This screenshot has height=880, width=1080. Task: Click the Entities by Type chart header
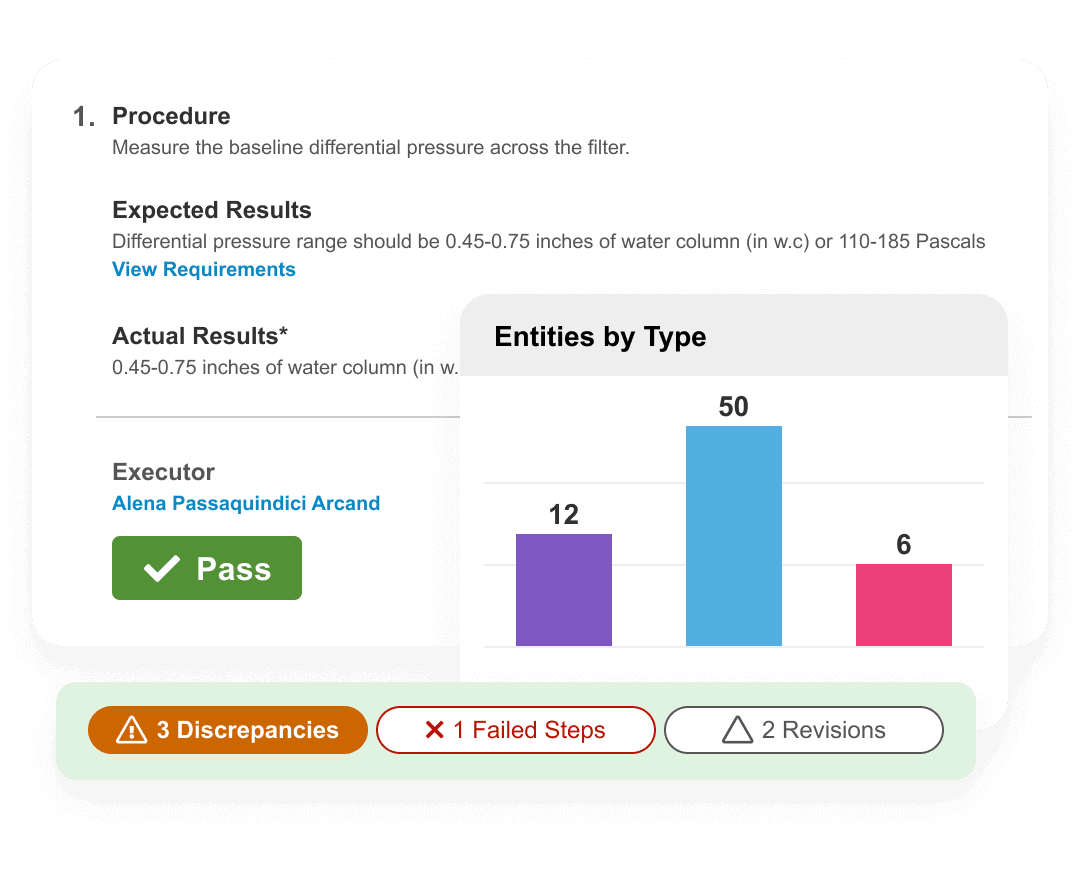click(601, 337)
